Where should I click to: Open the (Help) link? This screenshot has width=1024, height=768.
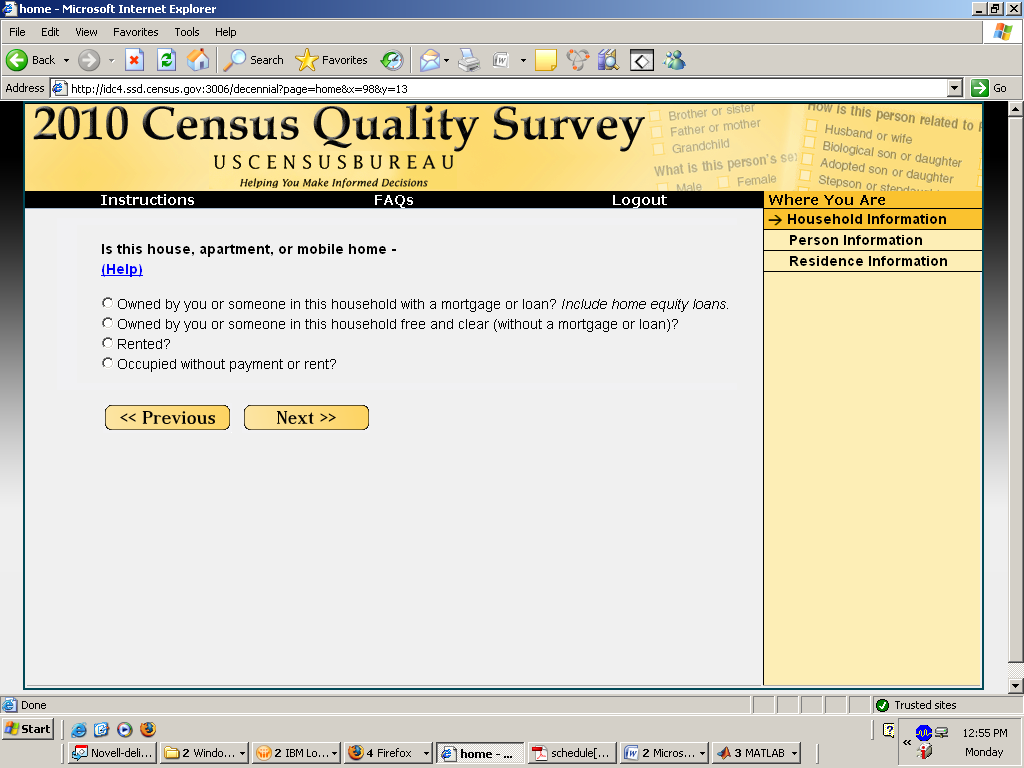point(122,269)
